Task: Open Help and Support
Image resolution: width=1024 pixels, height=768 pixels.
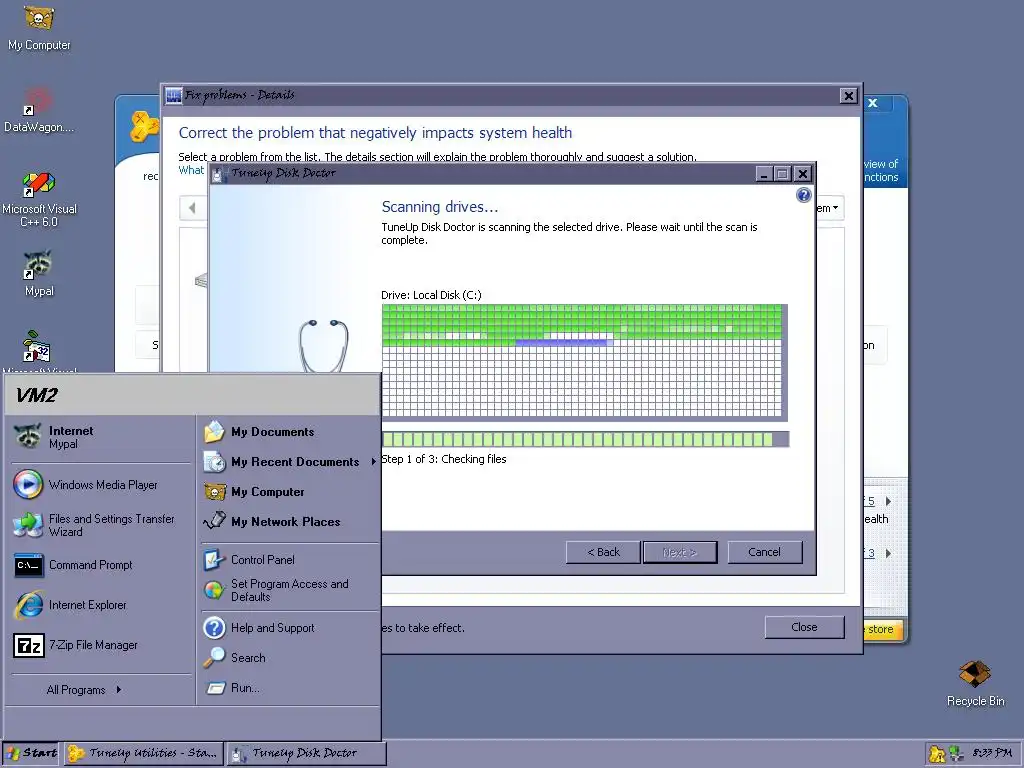Action: 289,628
